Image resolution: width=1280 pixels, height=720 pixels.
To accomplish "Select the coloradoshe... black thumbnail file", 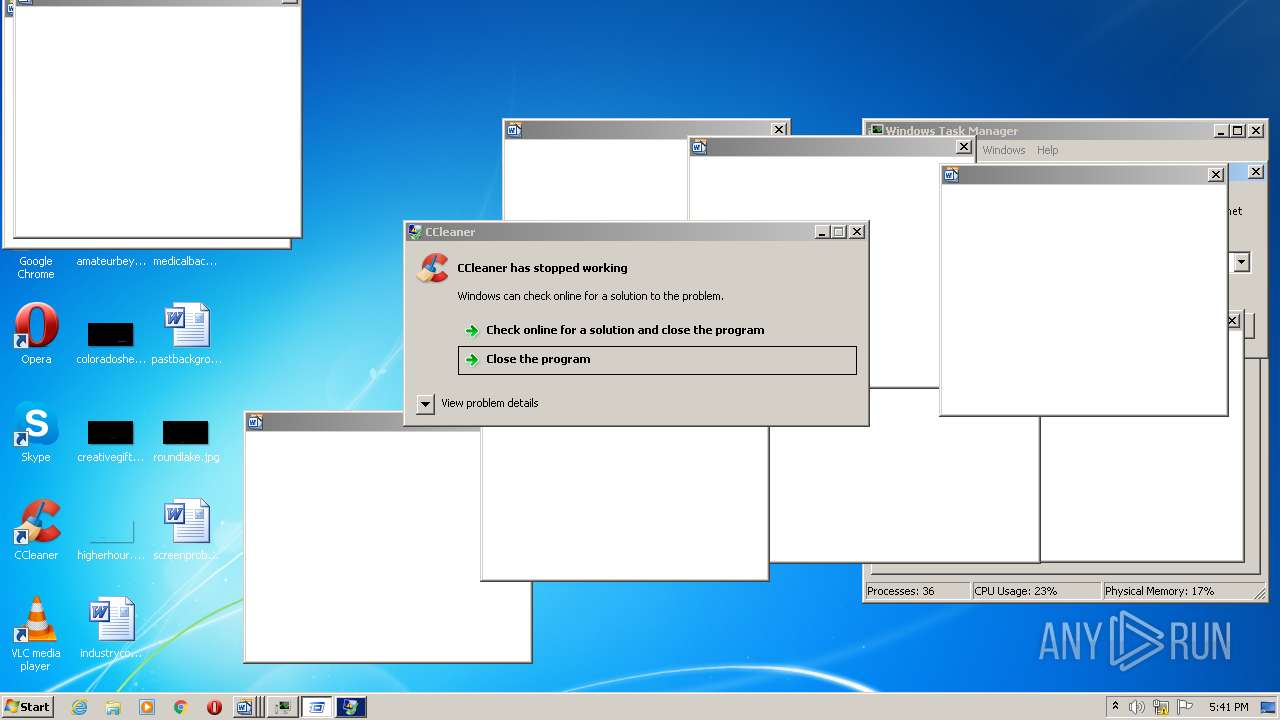I will pyautogui.click(x=111, y=333).
